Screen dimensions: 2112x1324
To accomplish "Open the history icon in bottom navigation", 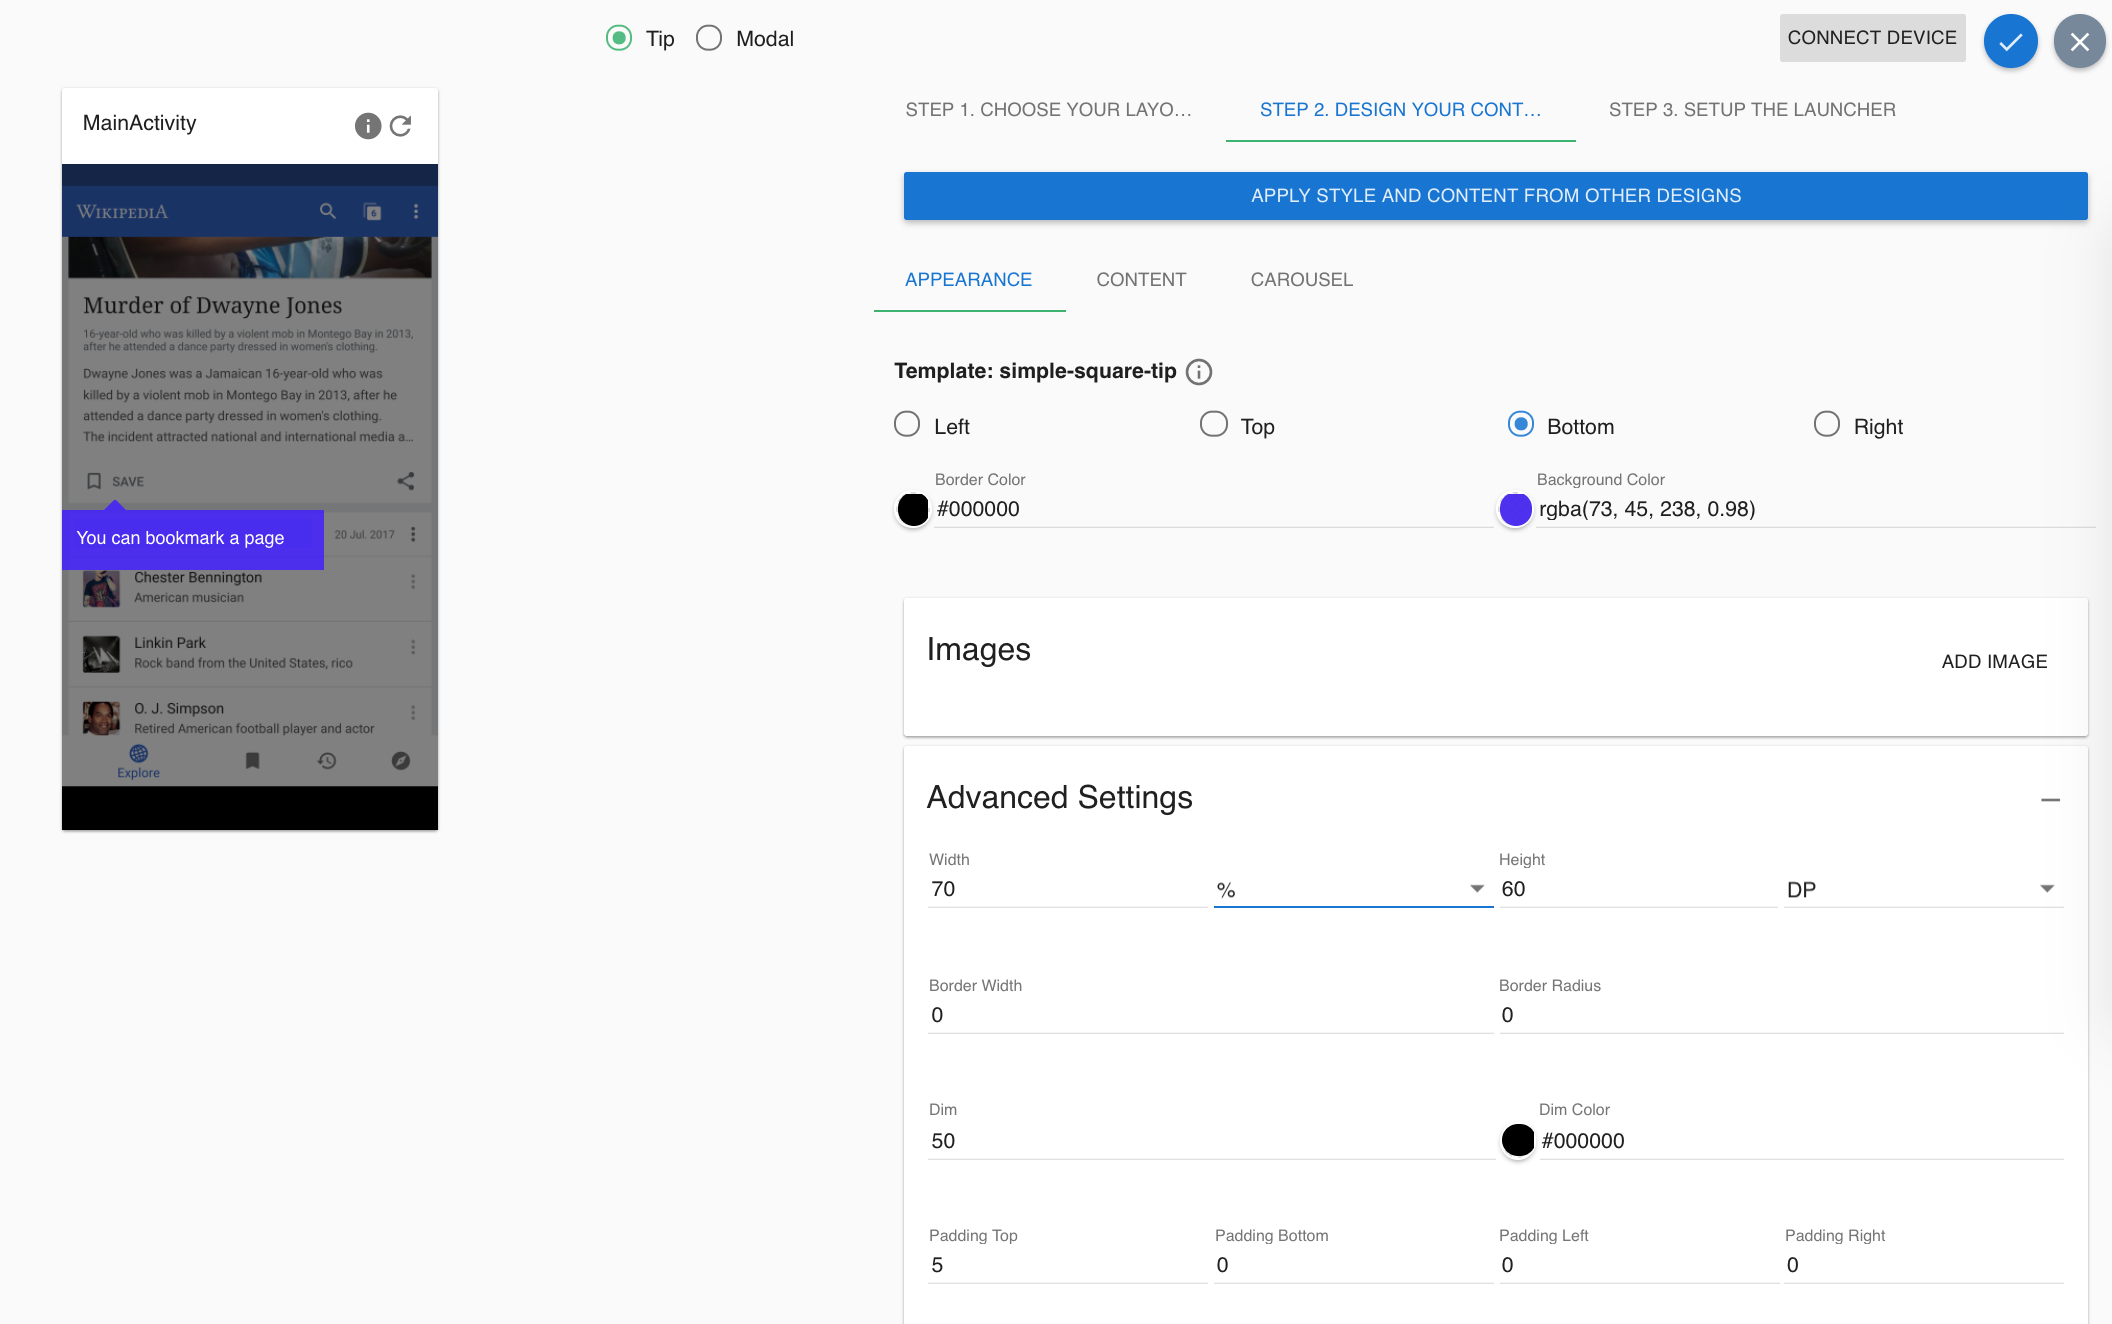I will [x=327, y=761].
